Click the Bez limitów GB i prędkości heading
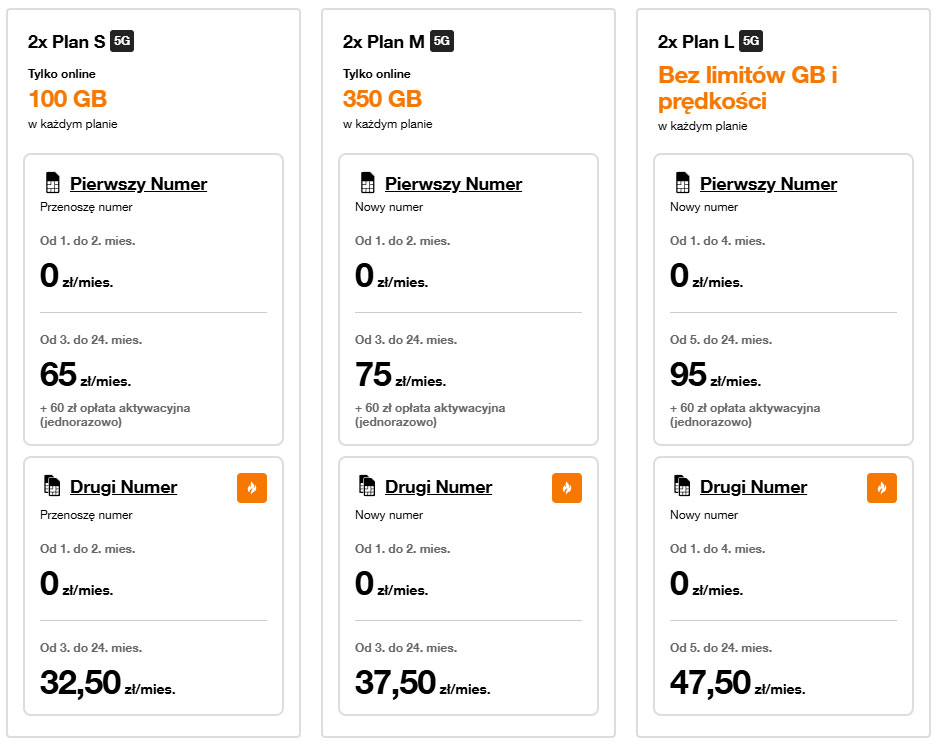This screenshot has width=937, height=746. [x=747, y=88]
